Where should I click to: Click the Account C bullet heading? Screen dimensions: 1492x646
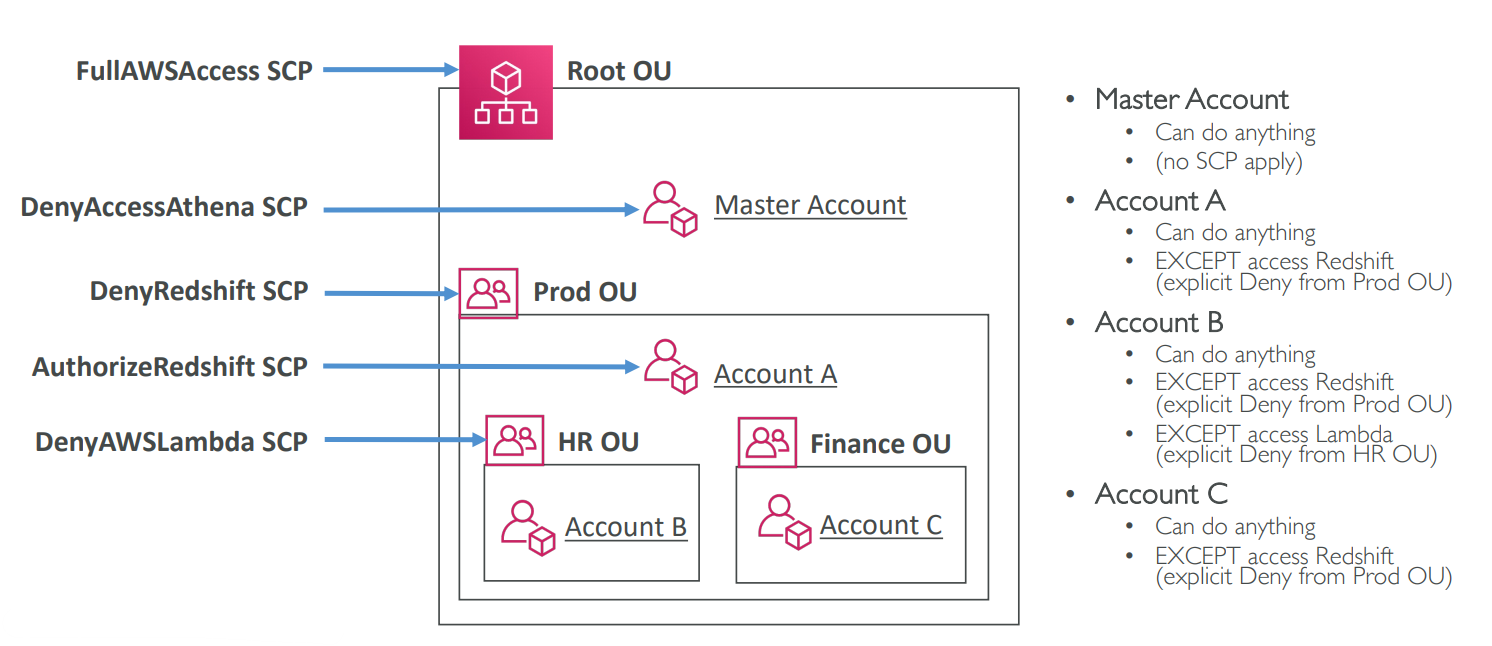1161,495
